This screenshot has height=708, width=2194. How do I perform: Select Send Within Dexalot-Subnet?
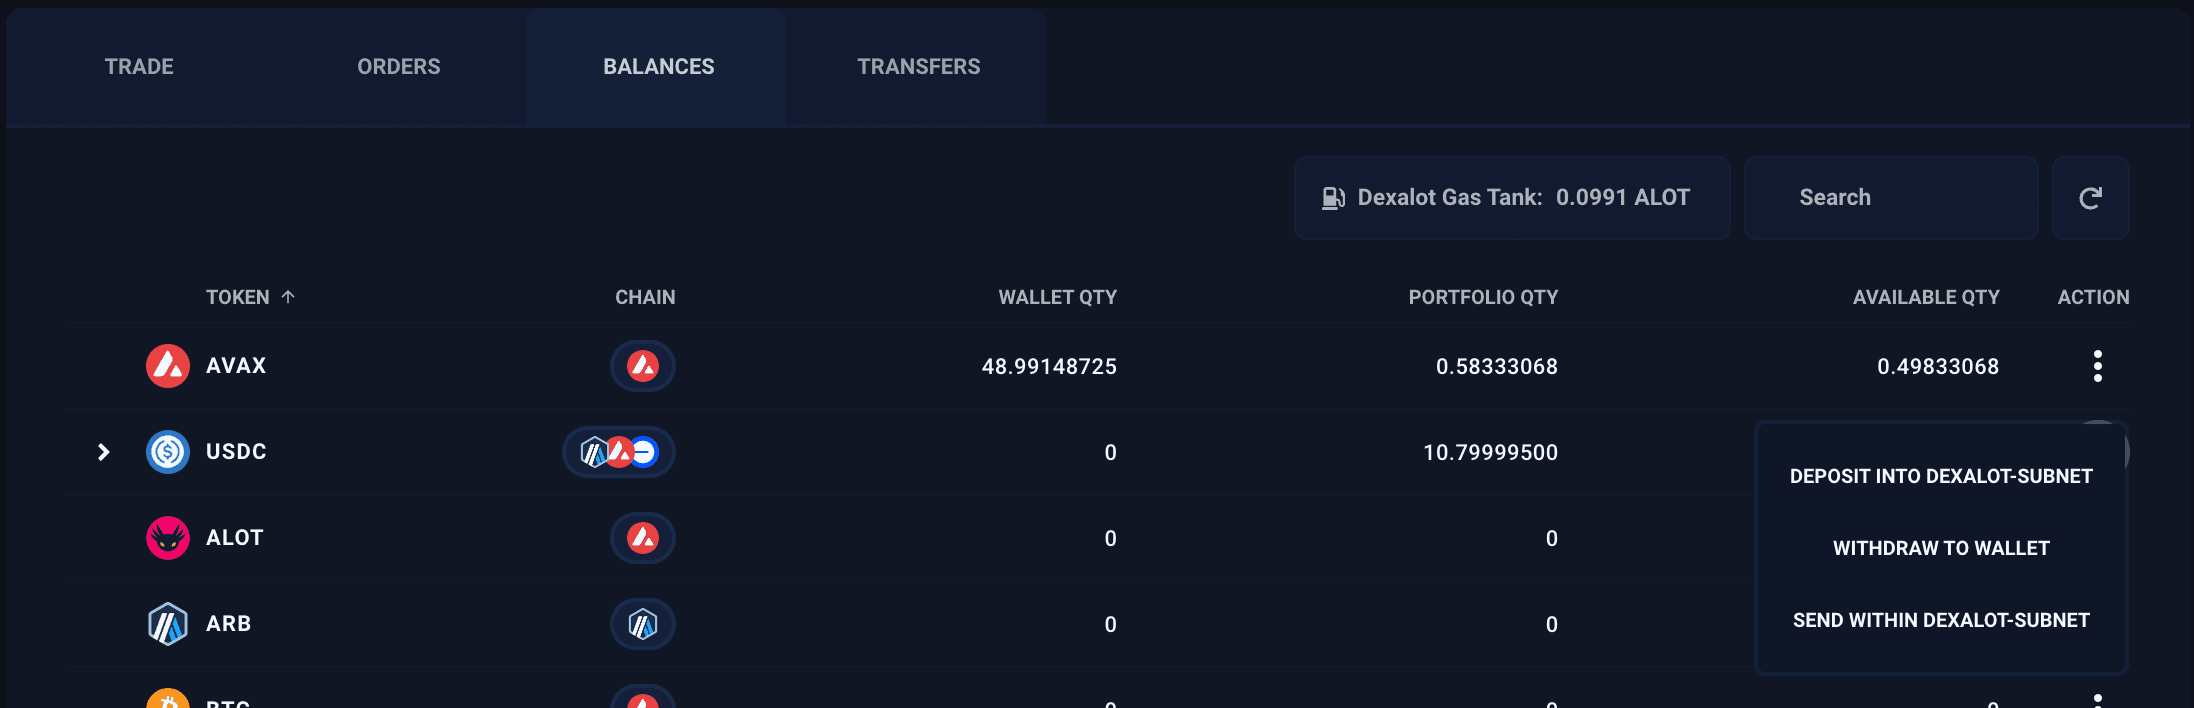point(1941,620)
